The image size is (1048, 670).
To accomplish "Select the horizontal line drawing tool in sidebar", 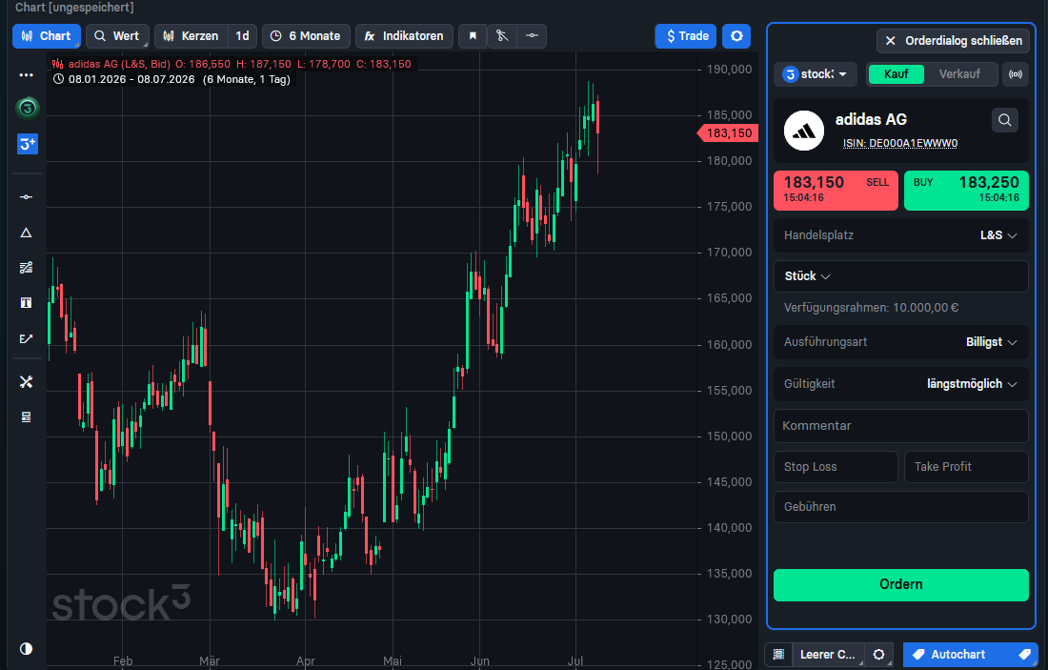I will point(26,197).
